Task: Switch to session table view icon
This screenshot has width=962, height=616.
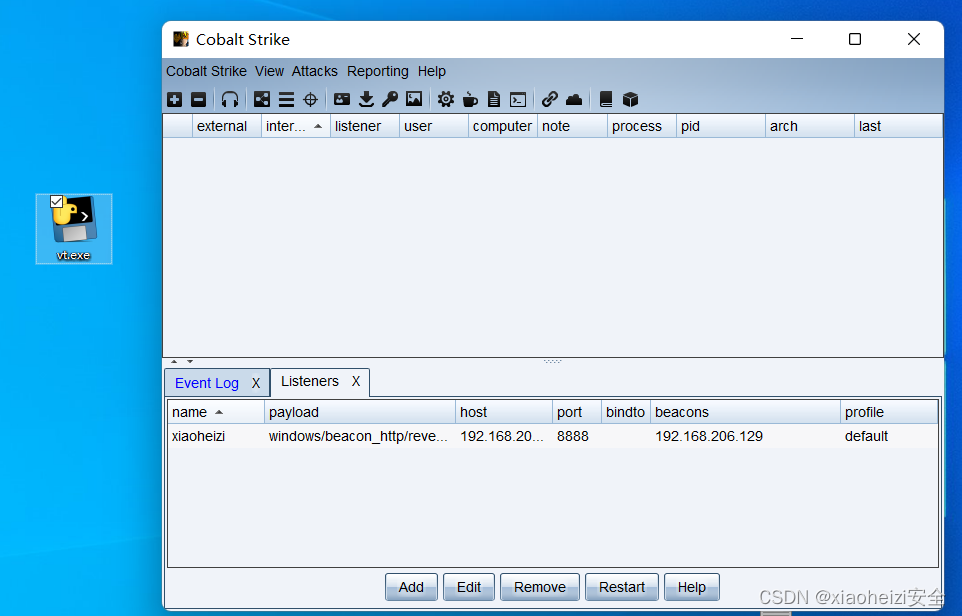Action: pyautogui.click(x=286, y=99)
